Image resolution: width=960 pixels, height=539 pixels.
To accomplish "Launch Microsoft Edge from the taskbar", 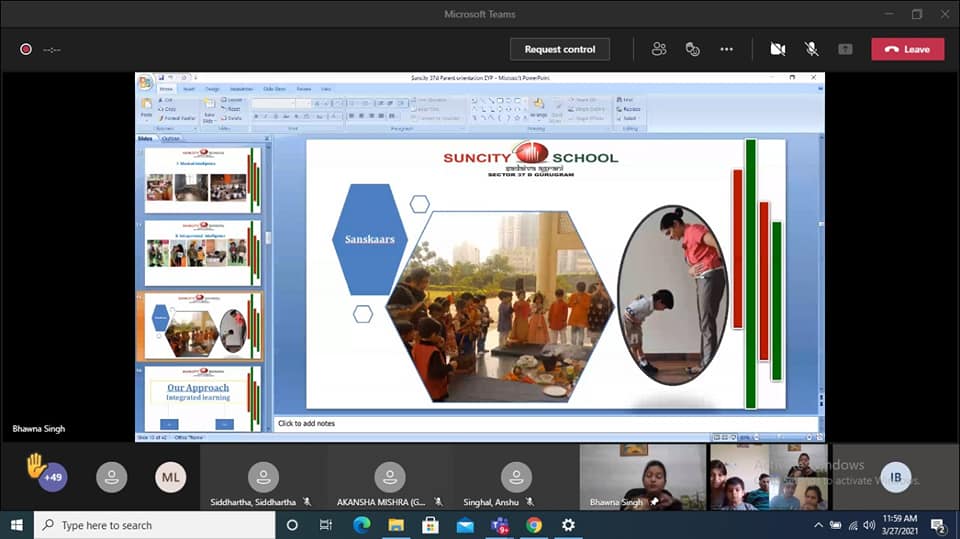I will [x=361, y=525].
